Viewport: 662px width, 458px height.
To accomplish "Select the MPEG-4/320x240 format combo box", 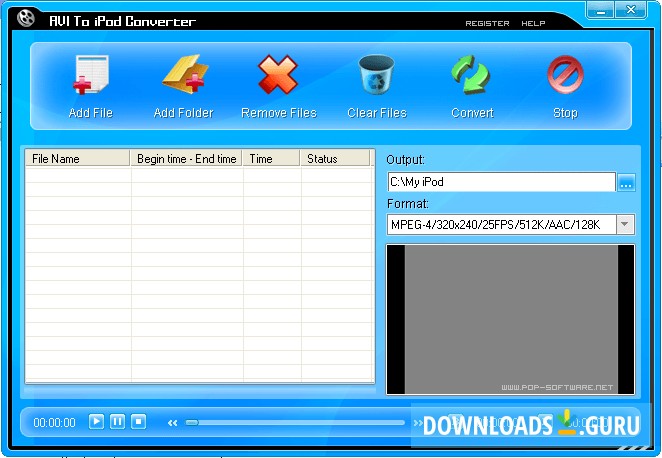I will click(510, 225).
